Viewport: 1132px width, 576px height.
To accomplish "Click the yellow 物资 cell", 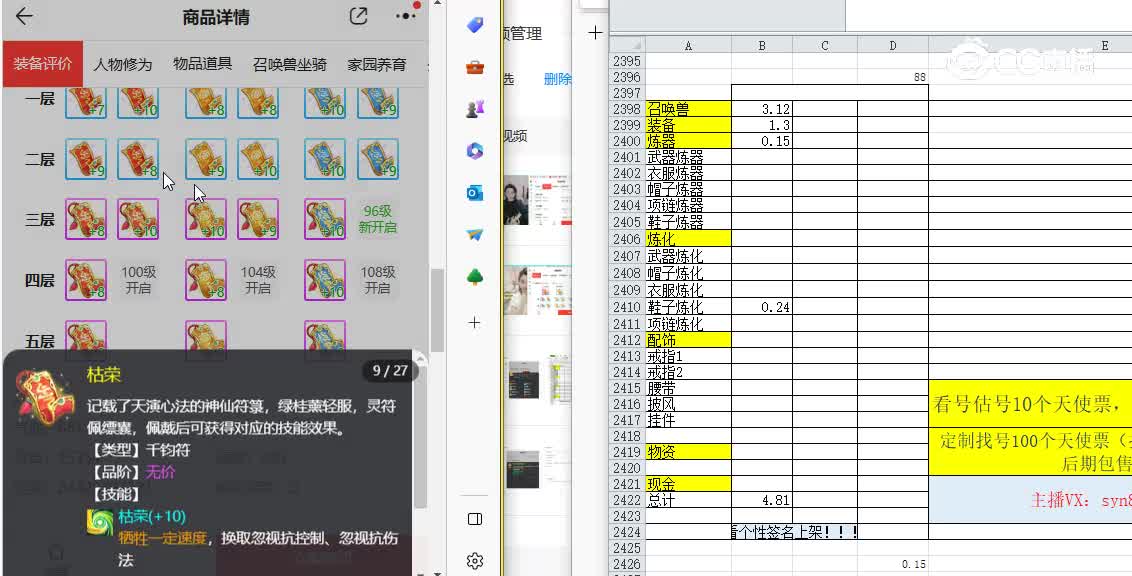I will 688,452.
